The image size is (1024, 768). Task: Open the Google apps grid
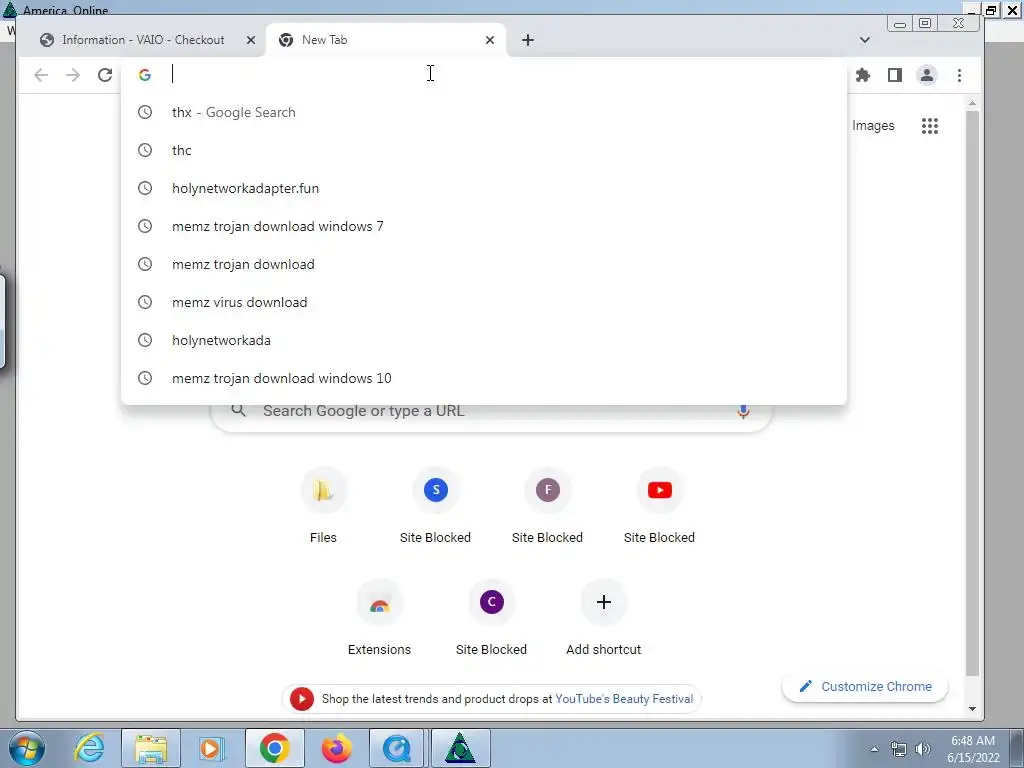(930, 125)
